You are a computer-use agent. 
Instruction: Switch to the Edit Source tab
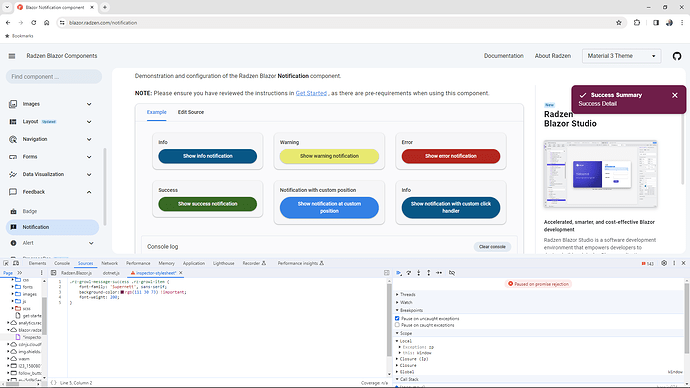[x=191, y=112]
